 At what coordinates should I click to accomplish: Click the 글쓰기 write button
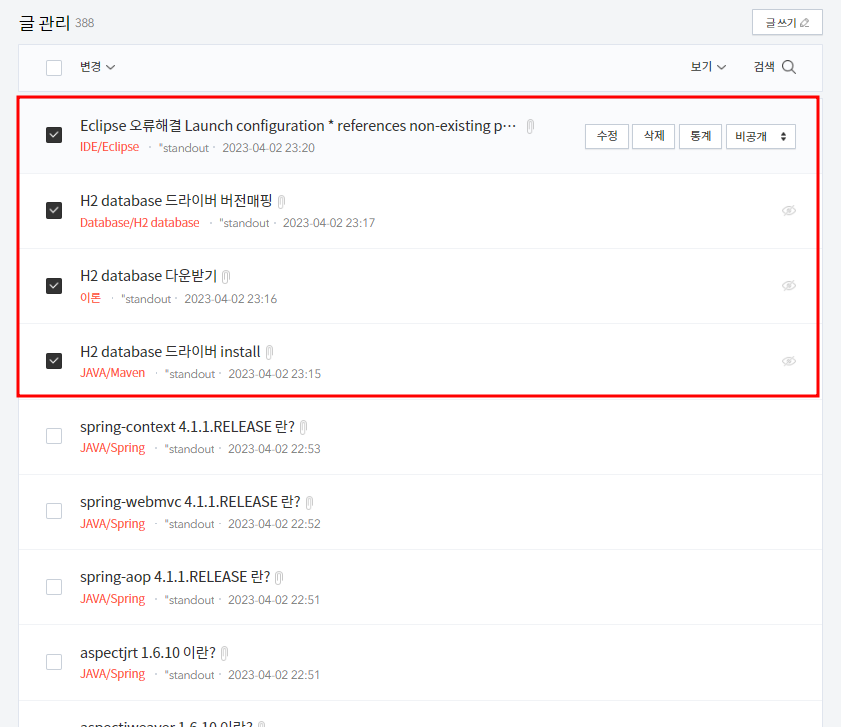[787, 23]
